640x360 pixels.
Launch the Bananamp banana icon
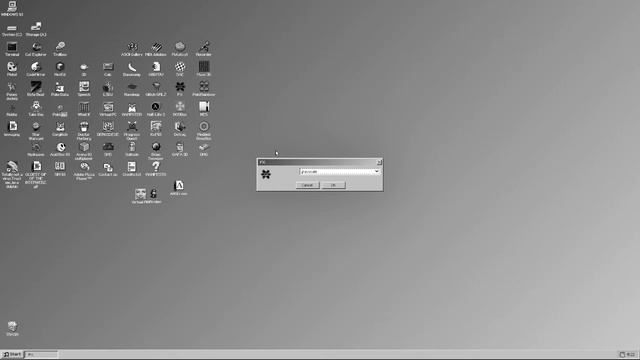click(x=132, y=69)
